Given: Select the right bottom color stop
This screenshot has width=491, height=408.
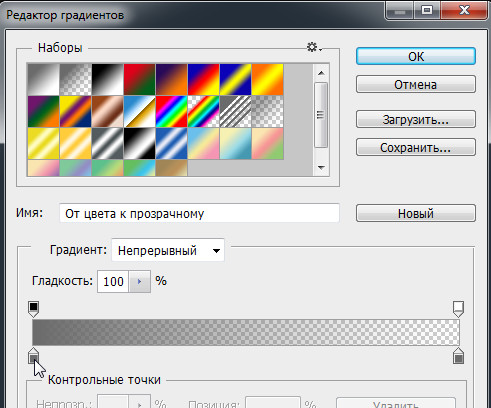Looking at the screenshot, I should [459, 356].
